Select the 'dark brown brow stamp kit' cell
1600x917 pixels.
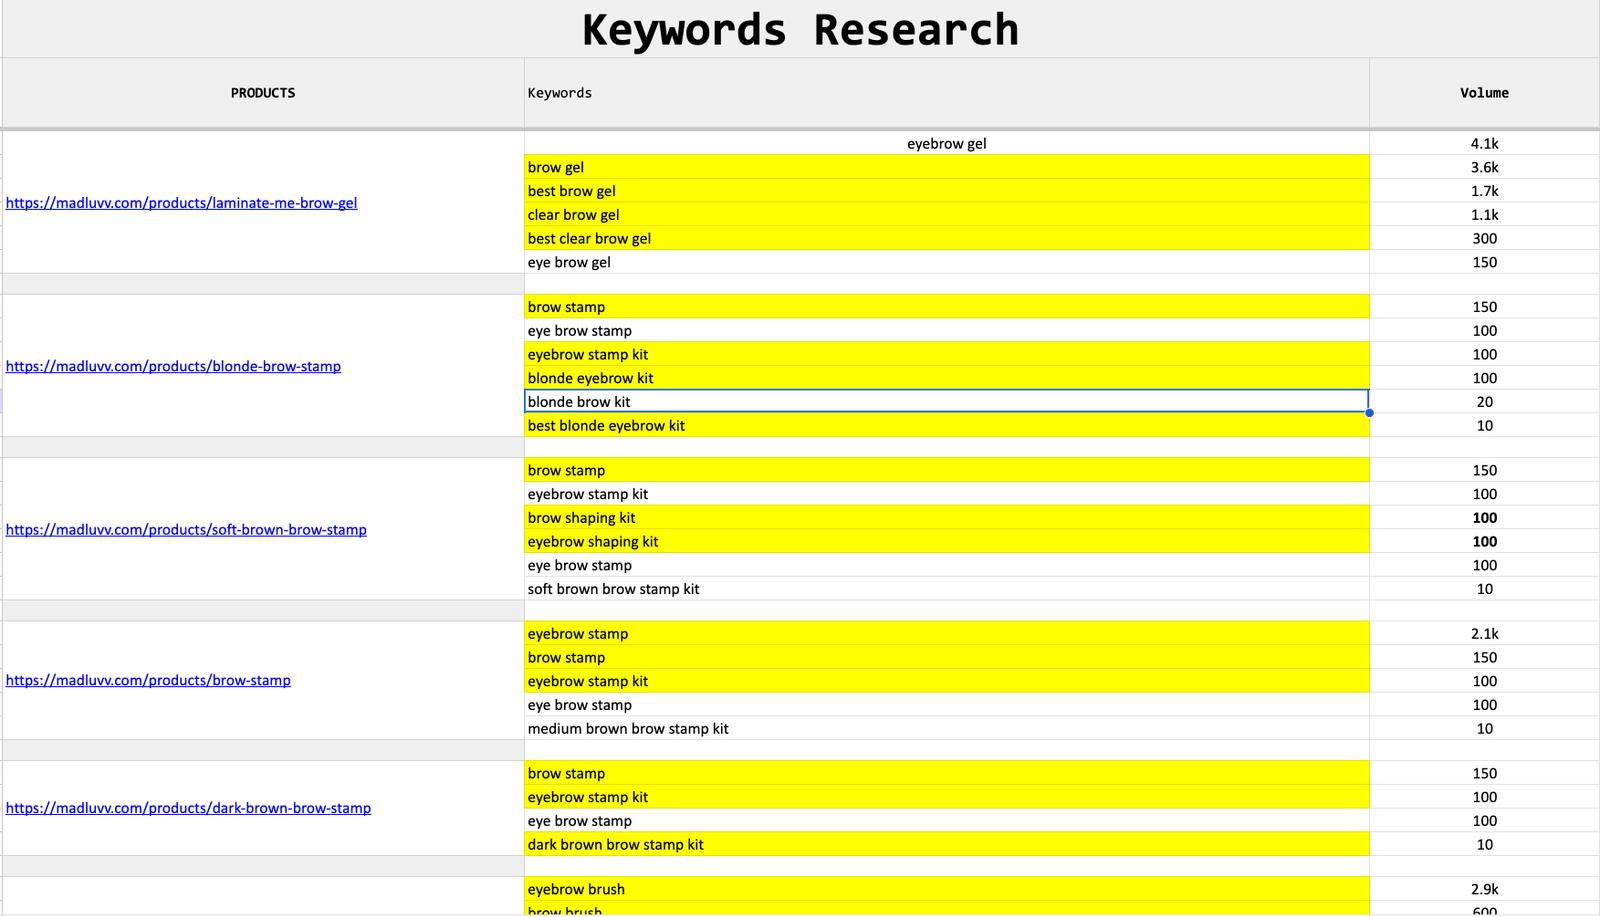click(946, 845)
